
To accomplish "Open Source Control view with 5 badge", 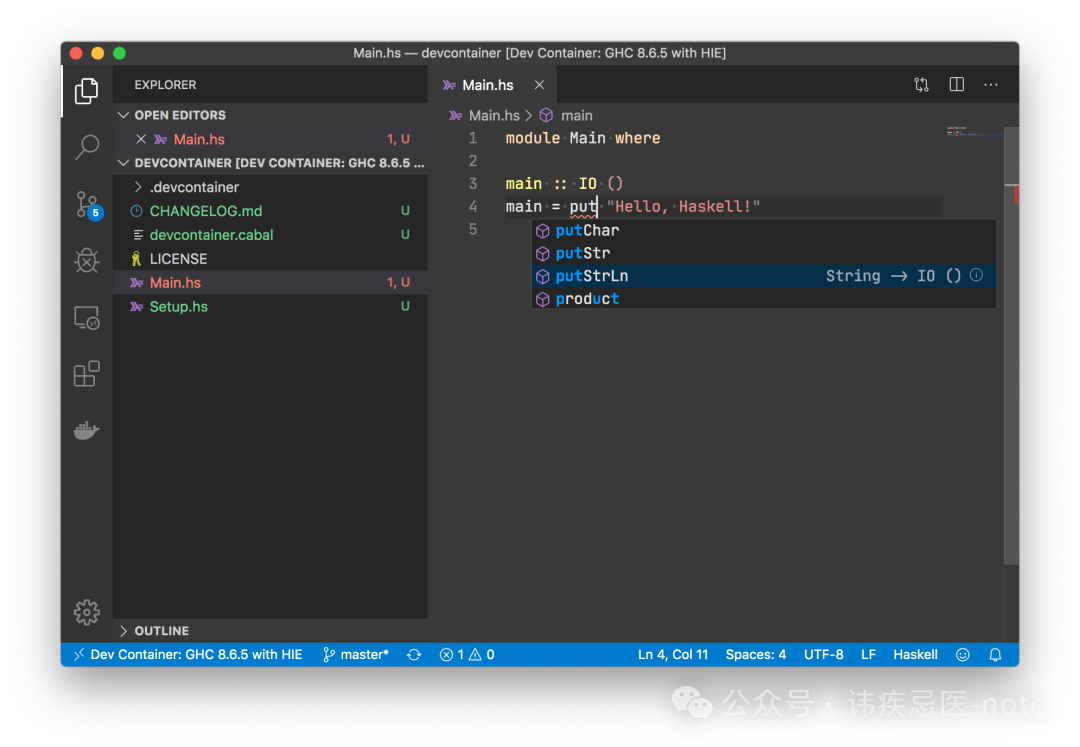I will (88, 205).
